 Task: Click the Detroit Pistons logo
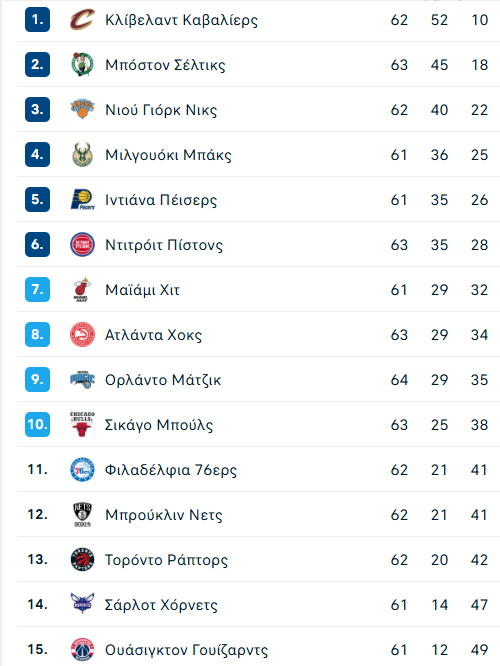[82, 245]
